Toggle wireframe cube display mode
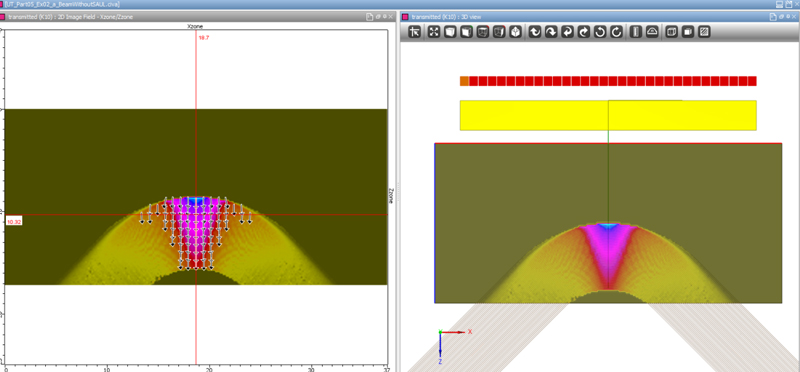 671,32
